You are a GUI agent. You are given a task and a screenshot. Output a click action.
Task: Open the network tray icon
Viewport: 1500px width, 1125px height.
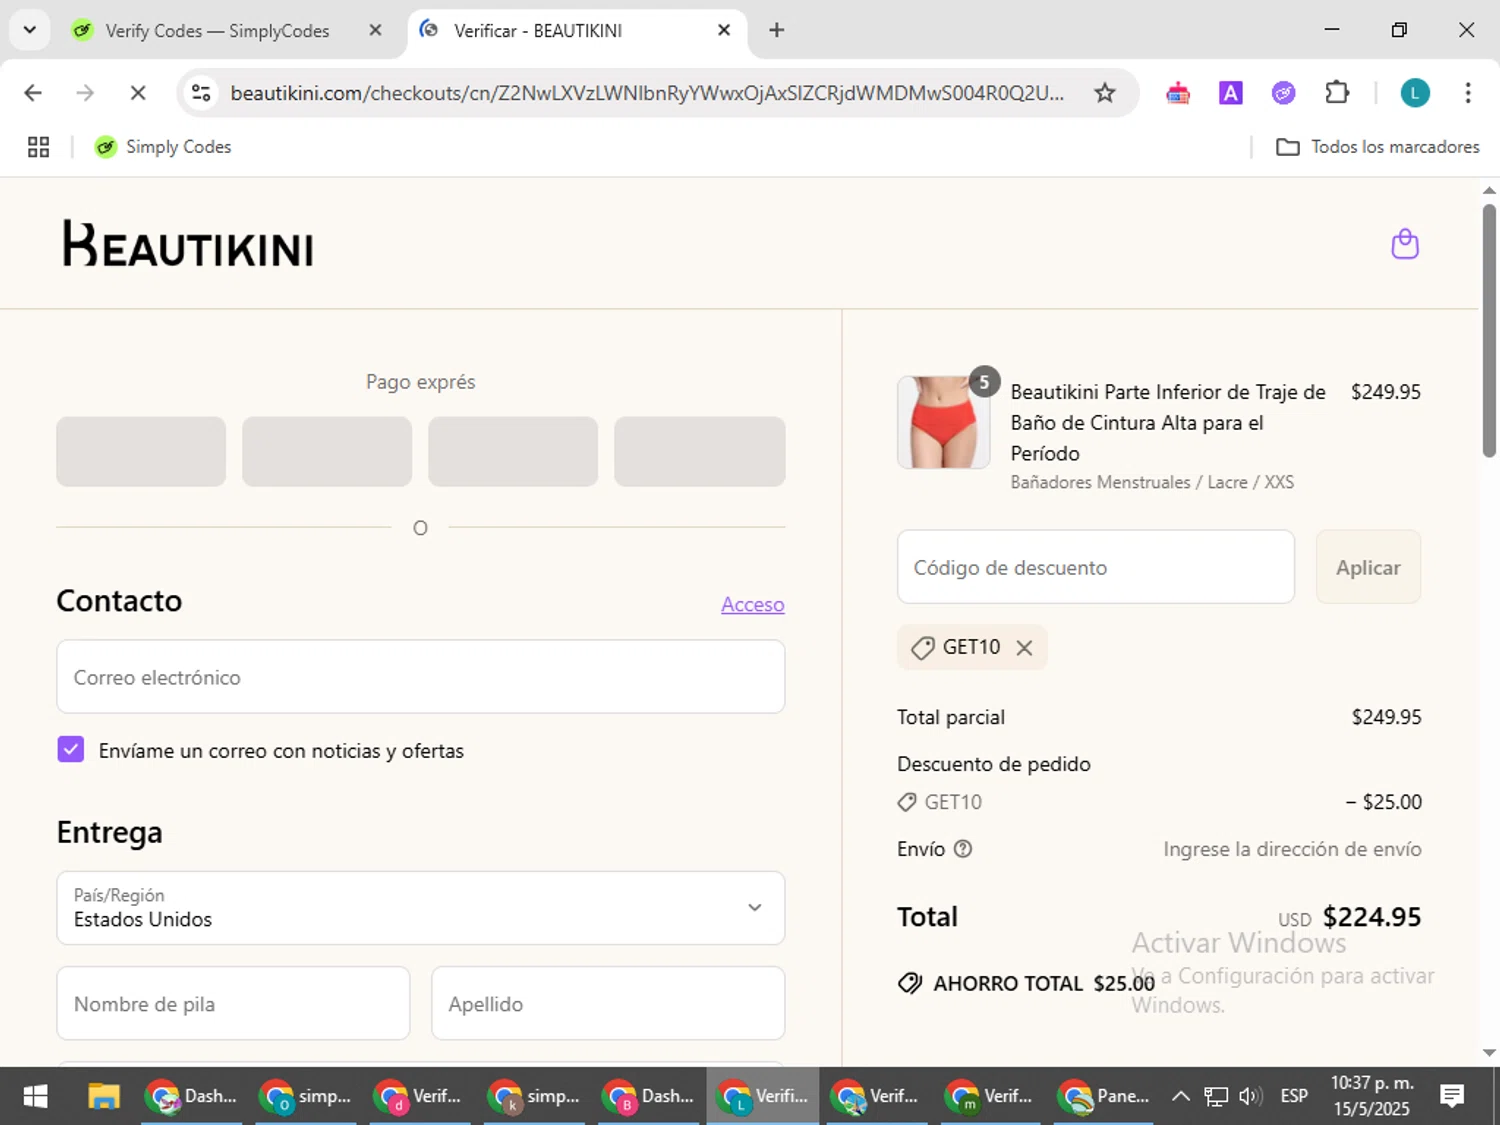[x=1215, y=1097]
